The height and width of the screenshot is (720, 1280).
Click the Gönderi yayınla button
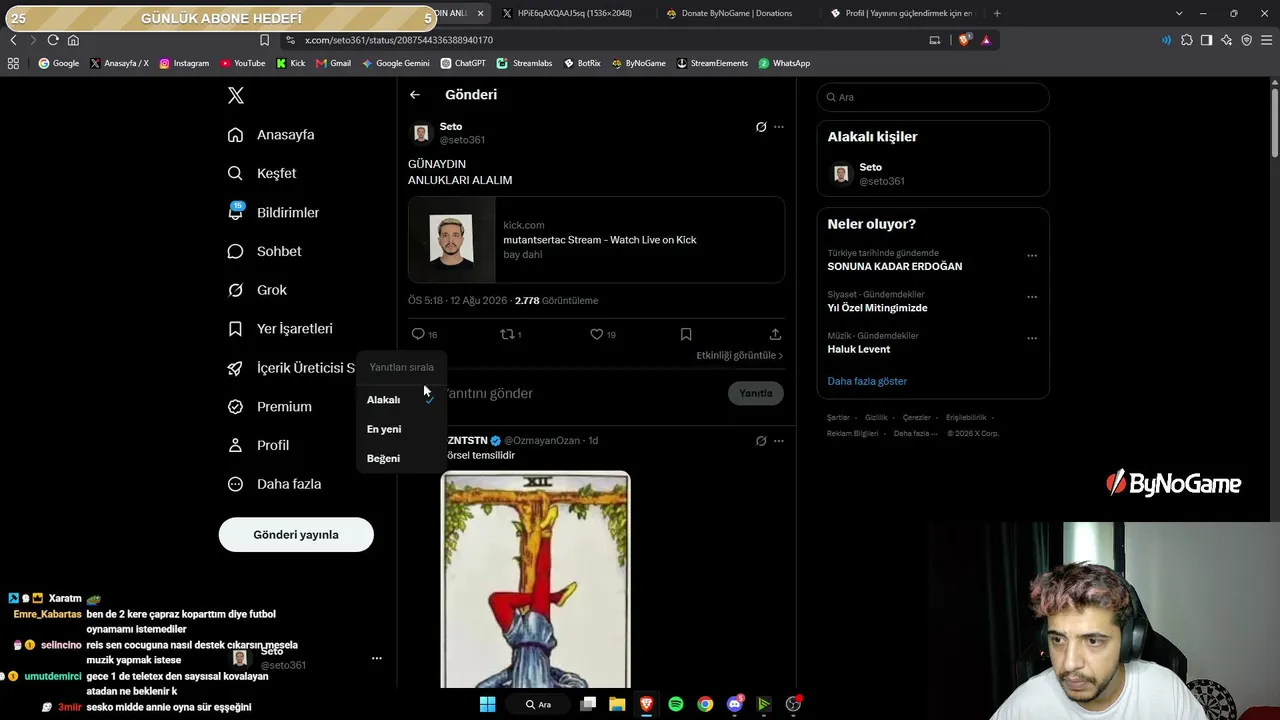296,535
